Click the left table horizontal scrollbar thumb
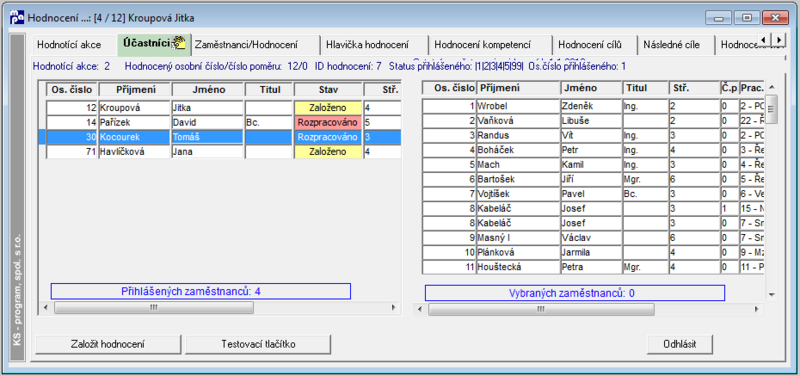 point(154,308)
